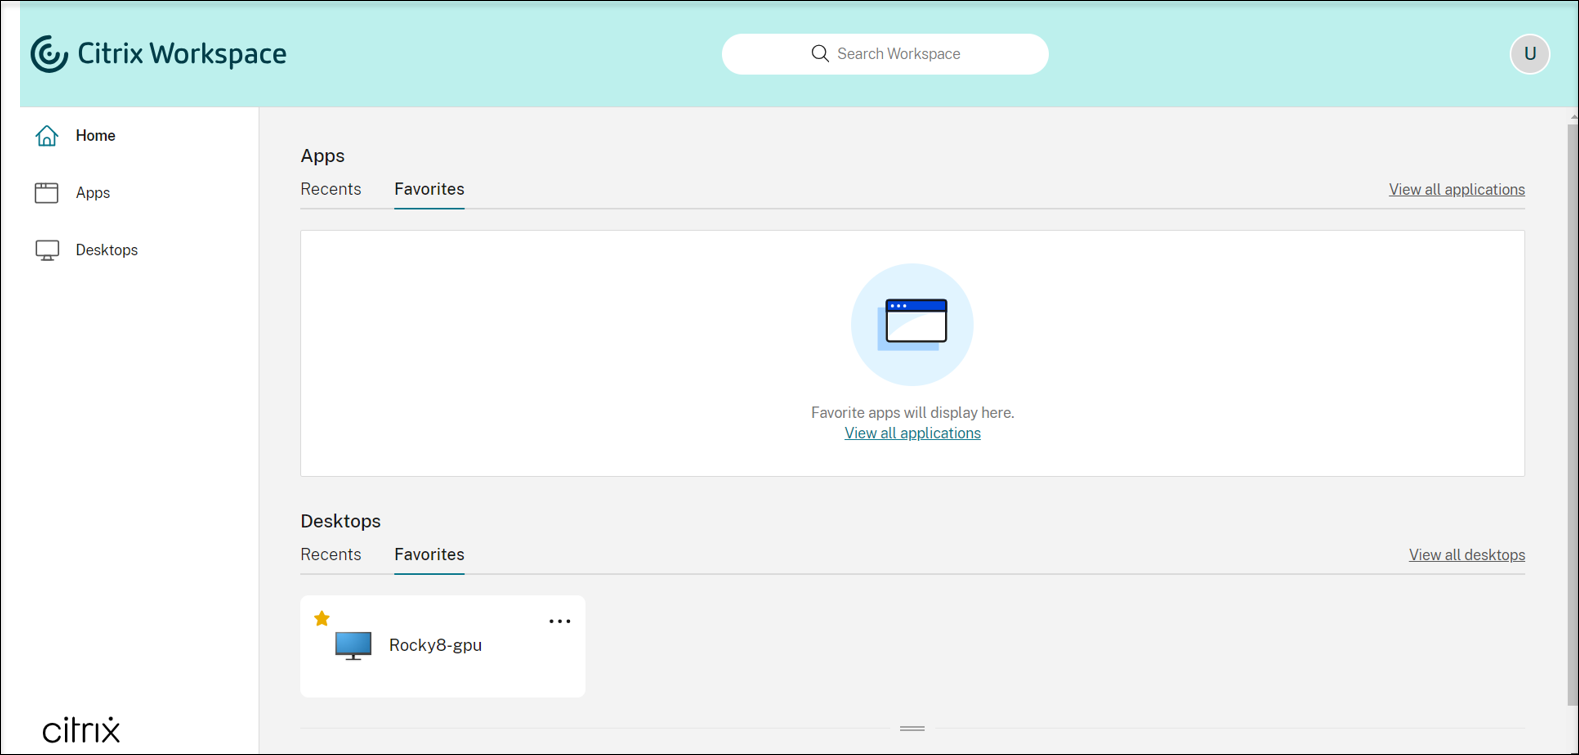Viewport: 1579px width, 755px height.
Task: Select Favorites tab under Desktops
Action: [x=429, y=554]
